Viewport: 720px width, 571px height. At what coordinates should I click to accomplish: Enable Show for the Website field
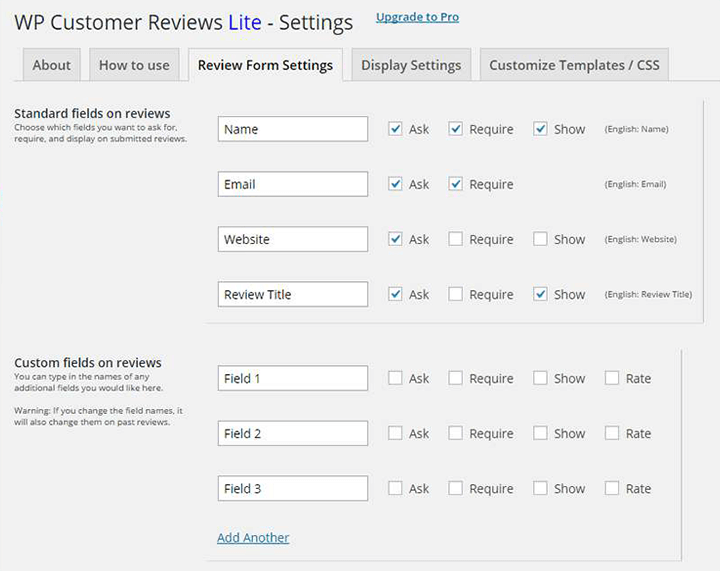pos(540,239)
